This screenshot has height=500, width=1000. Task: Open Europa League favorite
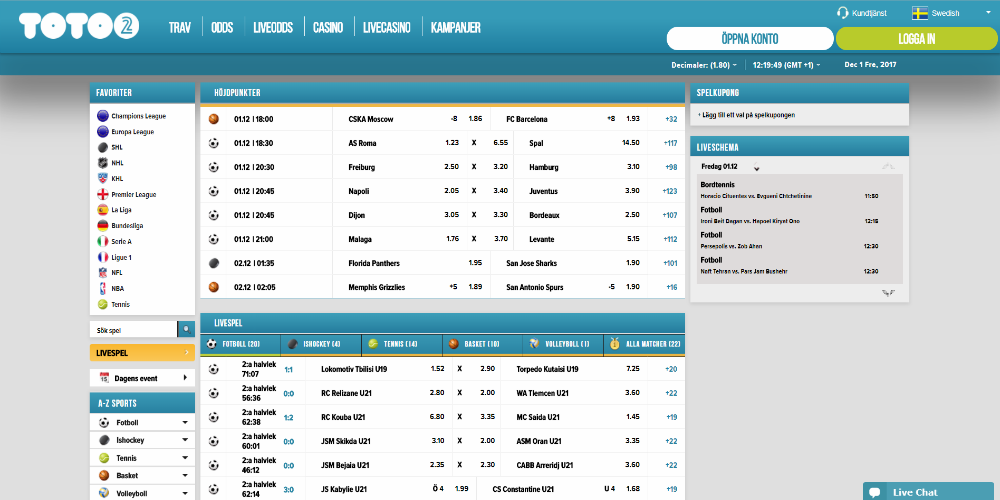coord(102,131)
